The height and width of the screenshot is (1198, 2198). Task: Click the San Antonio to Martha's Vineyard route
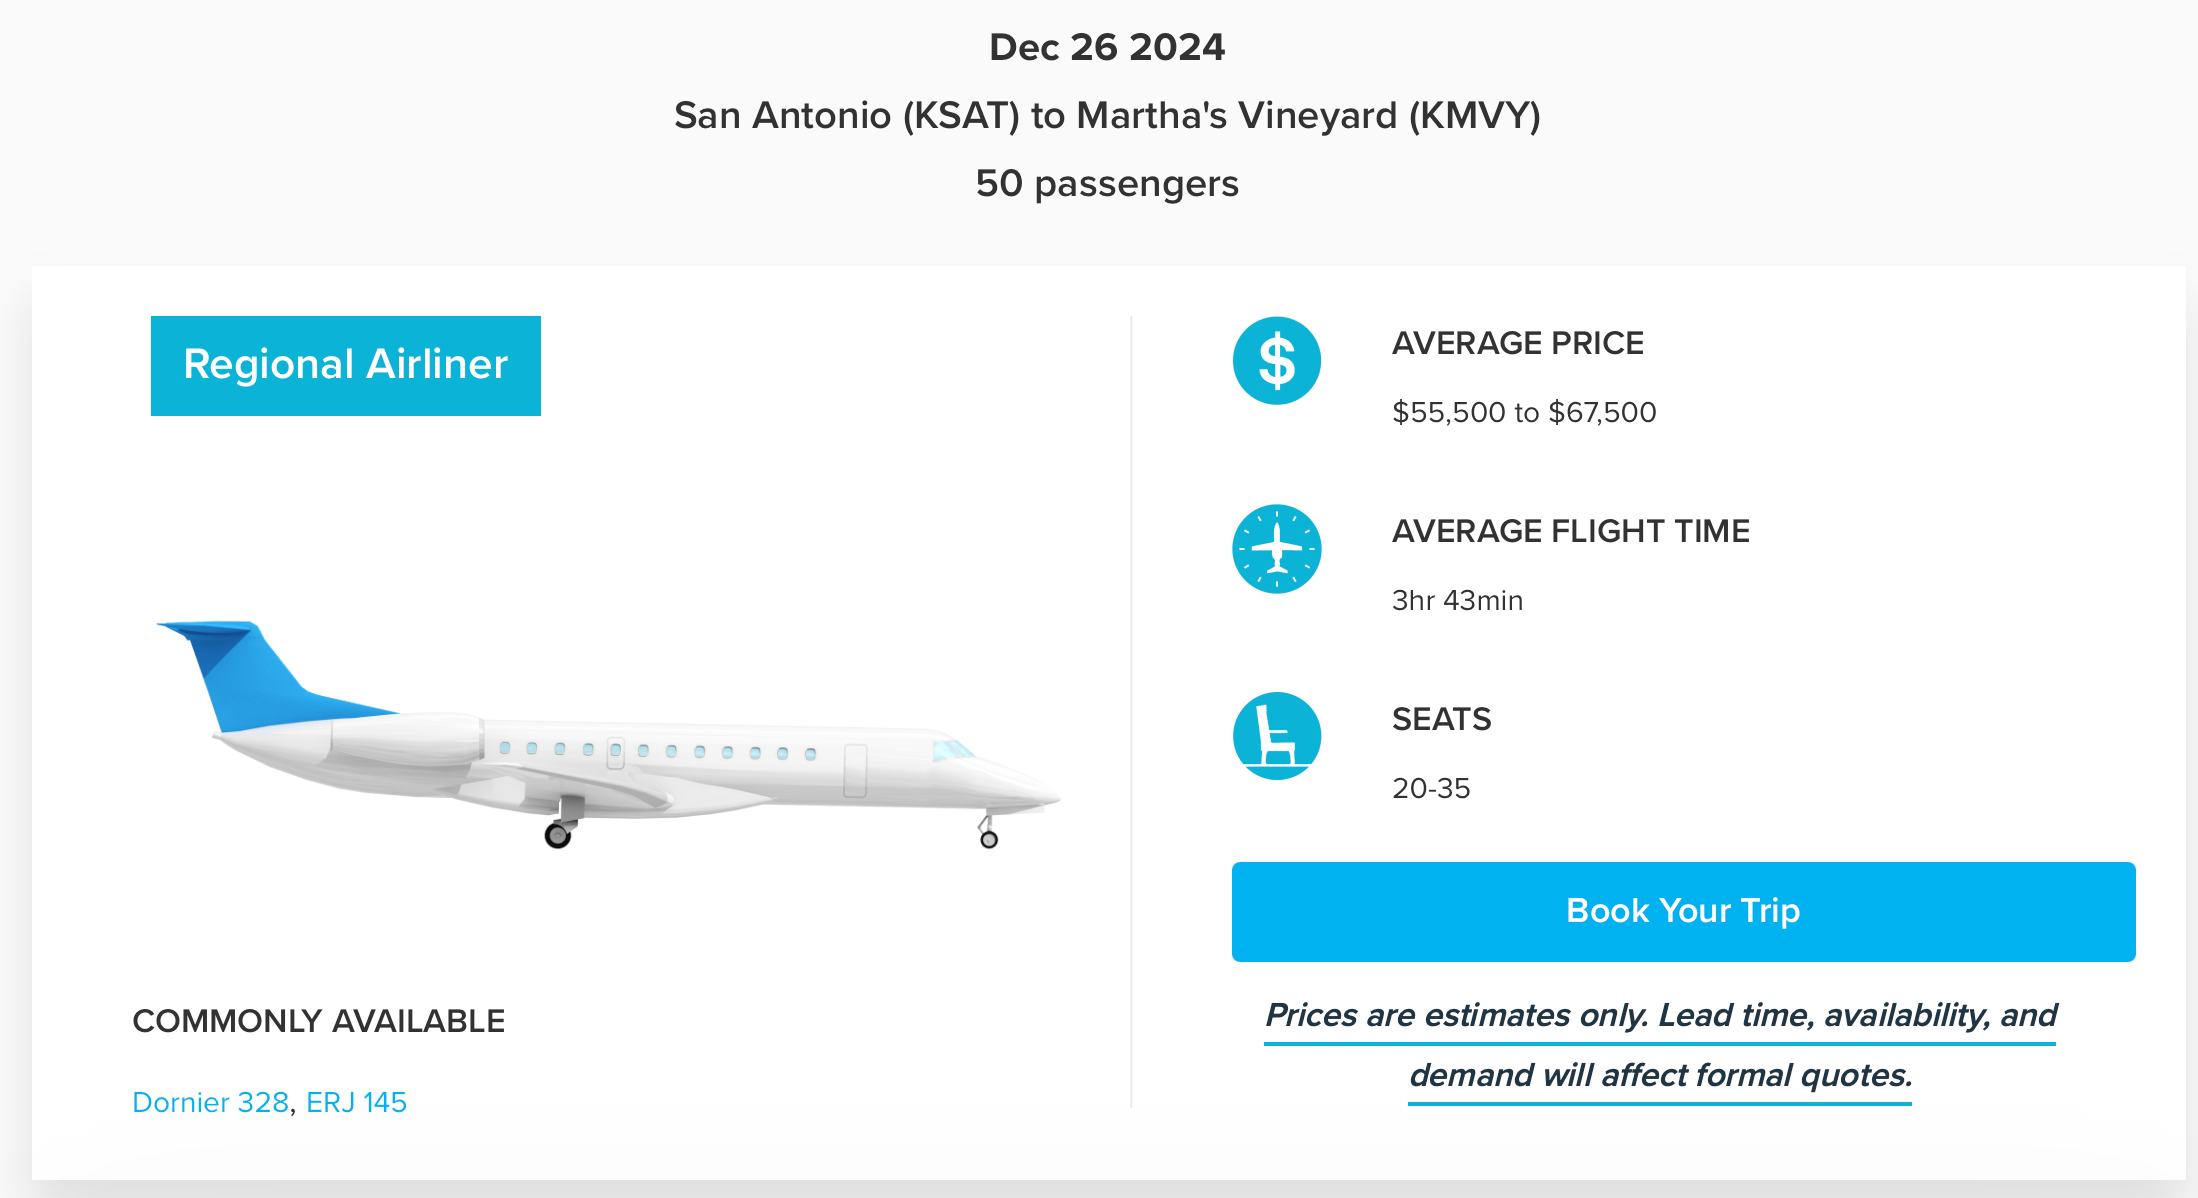1107,115
